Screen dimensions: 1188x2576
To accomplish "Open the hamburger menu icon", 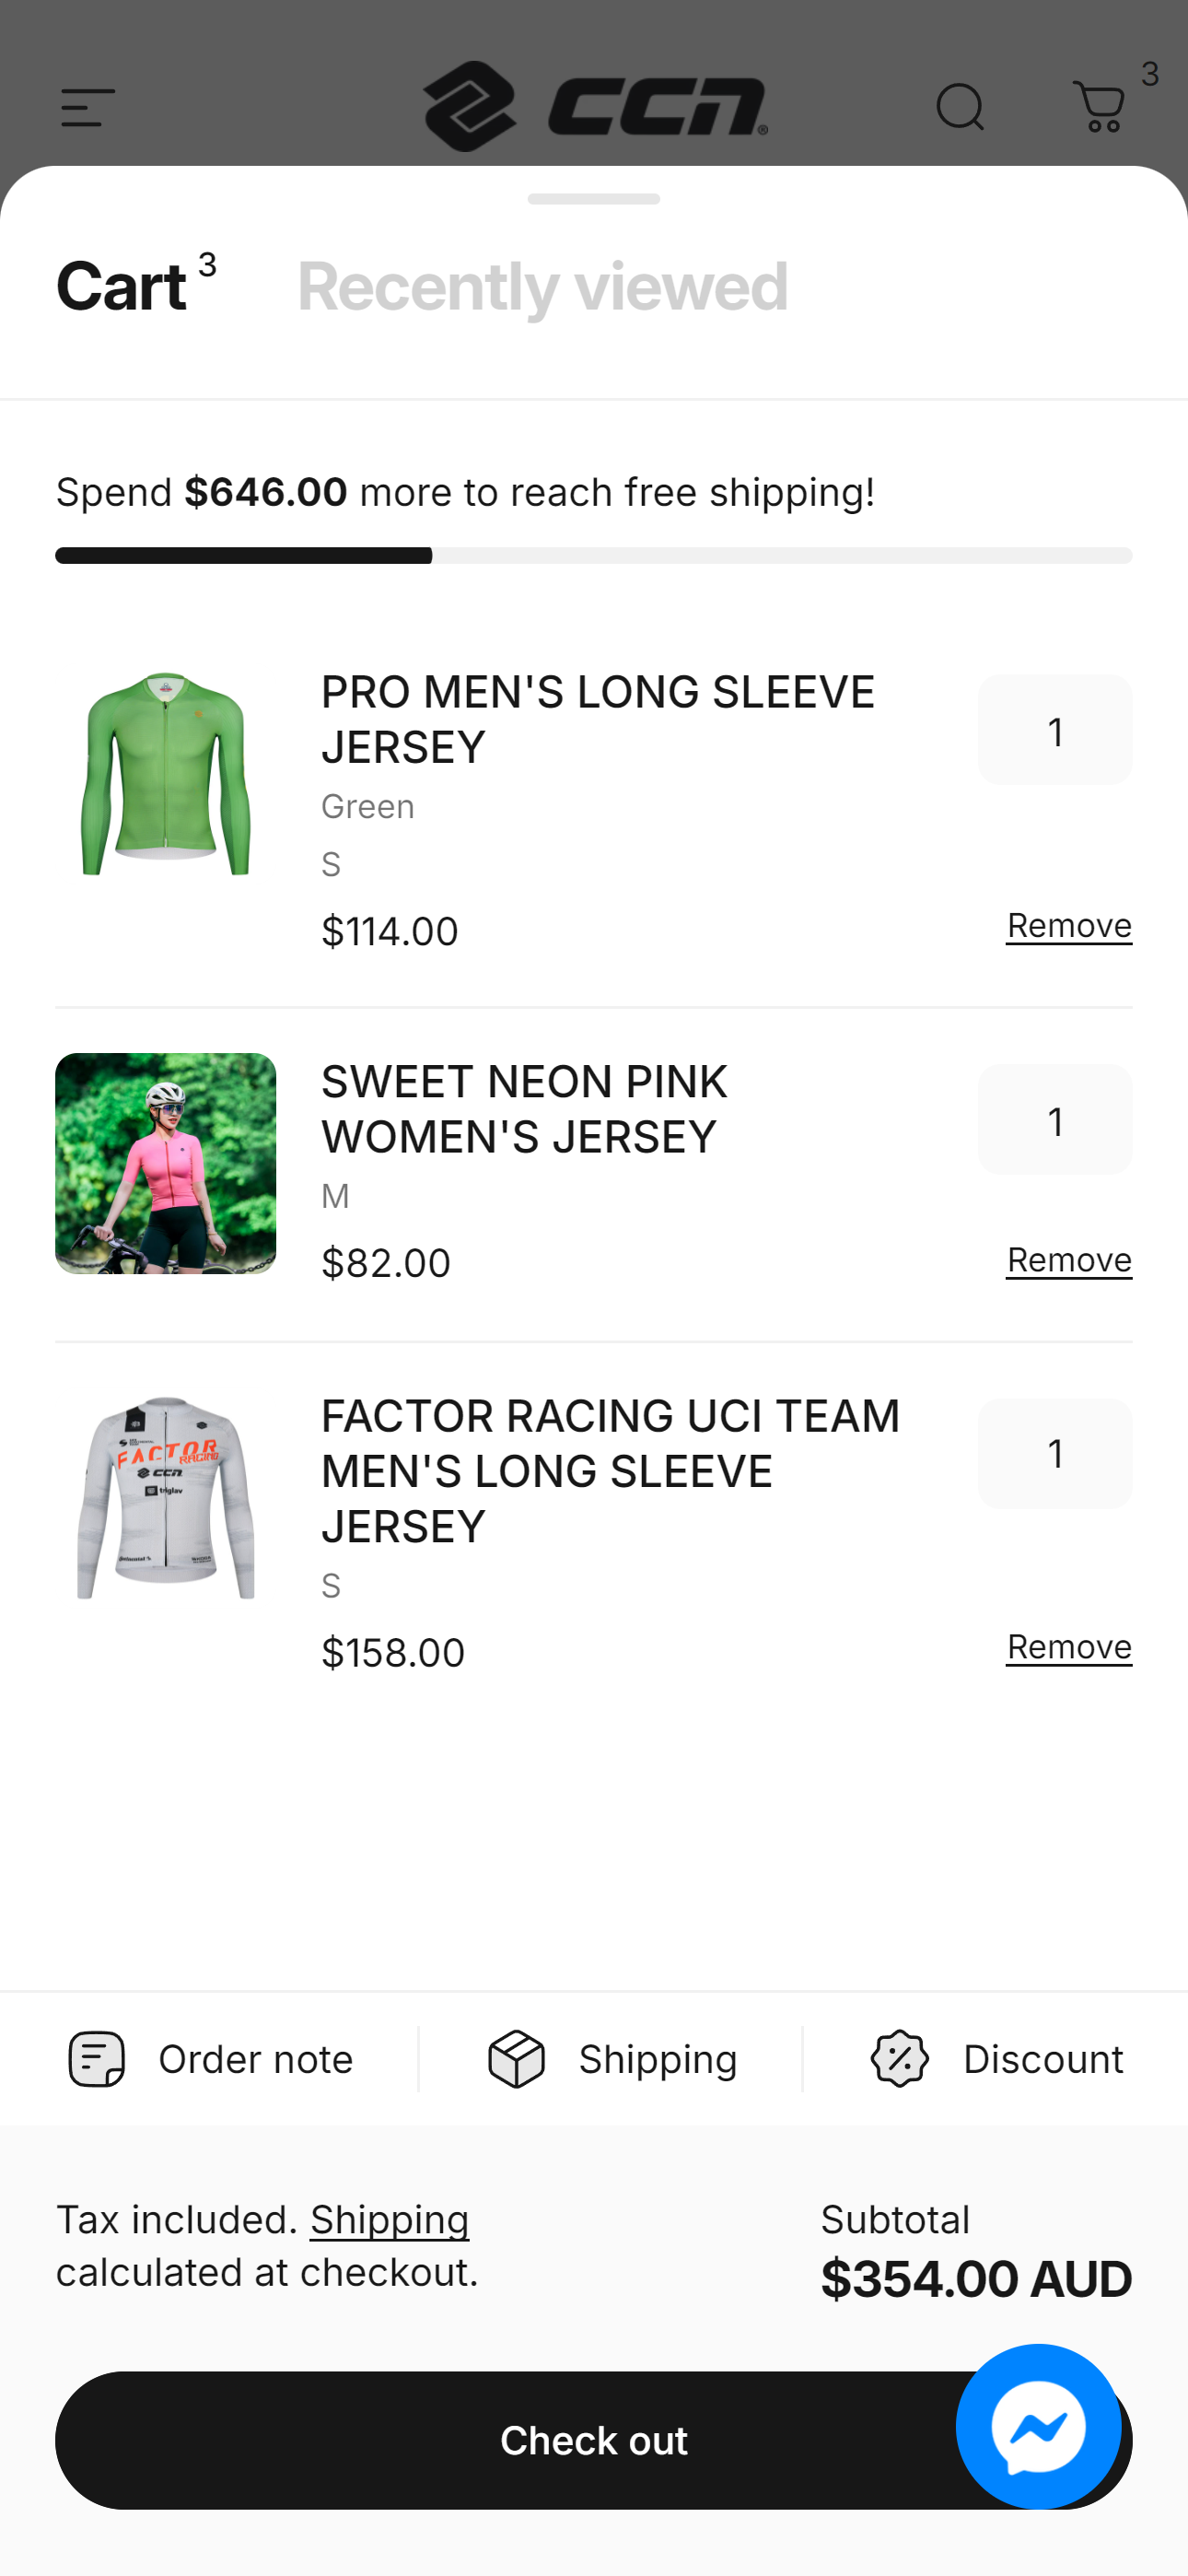I will 88,108.
